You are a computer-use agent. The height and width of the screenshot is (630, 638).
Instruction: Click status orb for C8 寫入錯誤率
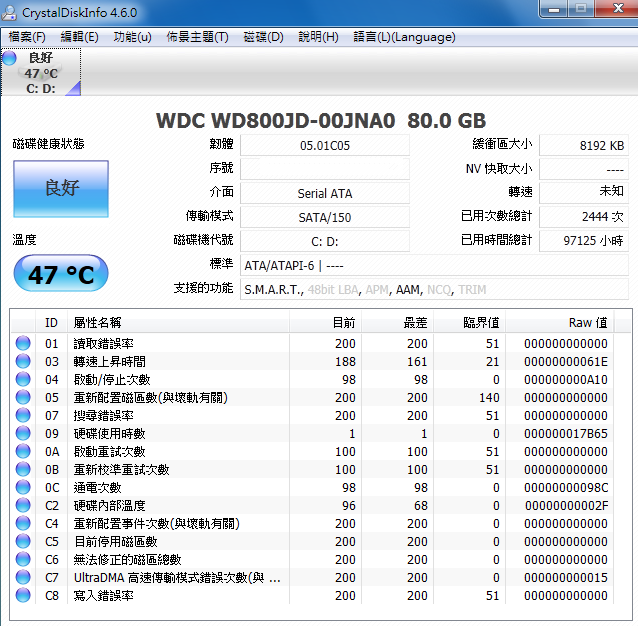click(x=23, y=595)
